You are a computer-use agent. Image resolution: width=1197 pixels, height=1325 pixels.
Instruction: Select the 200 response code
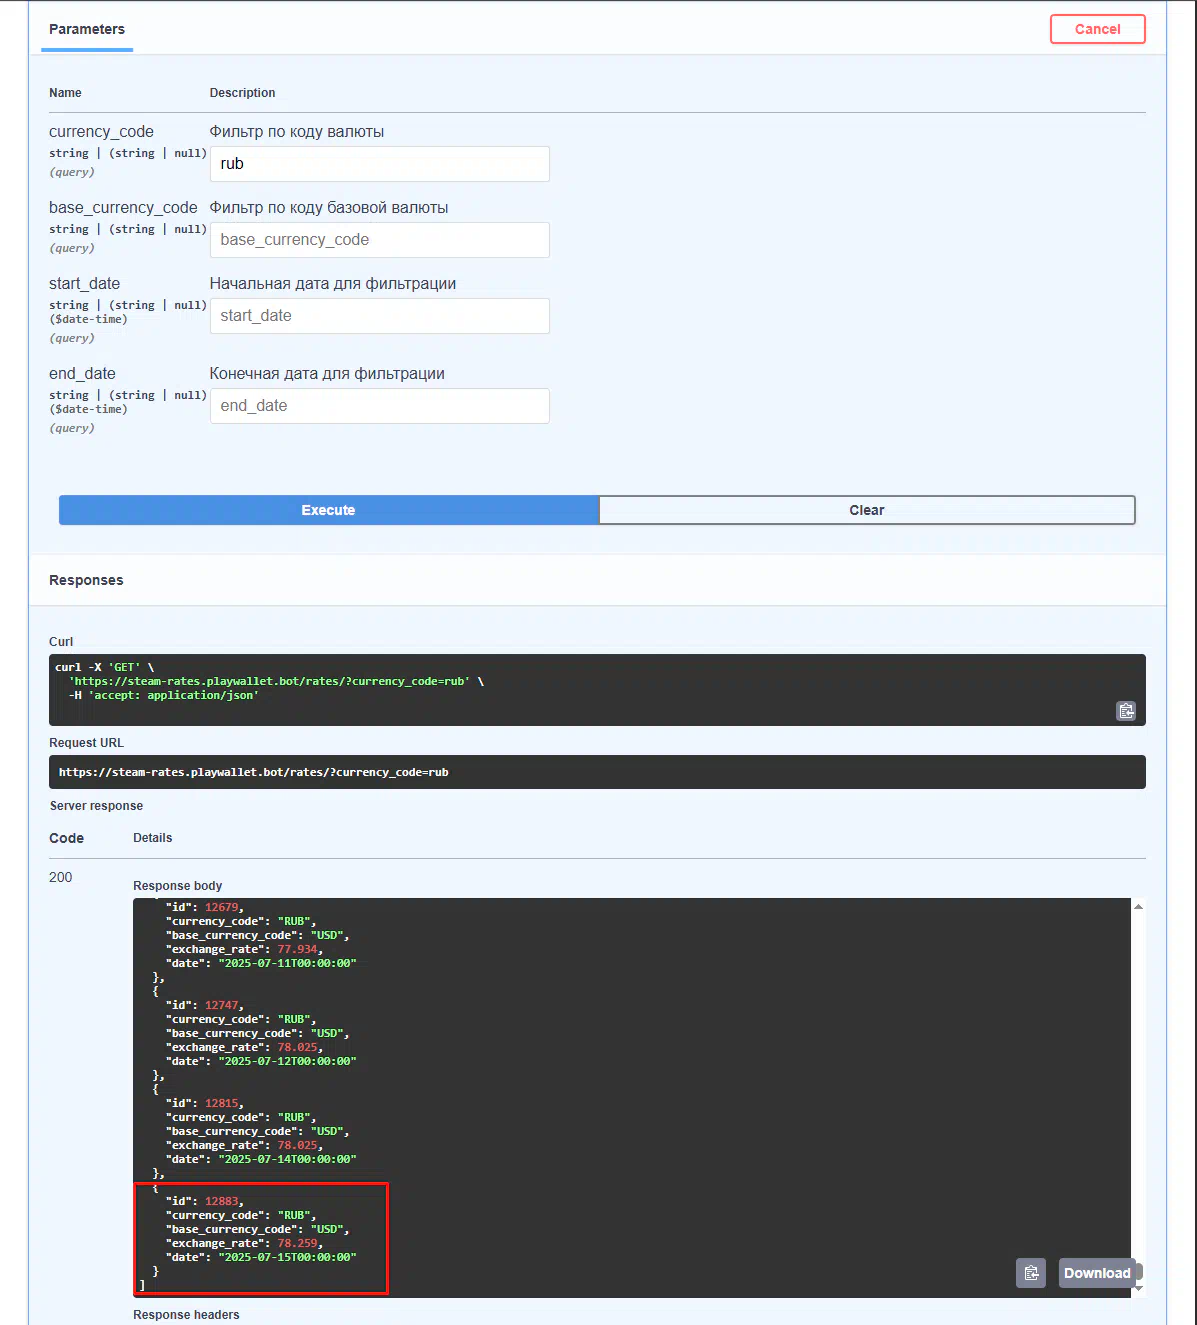61,877
